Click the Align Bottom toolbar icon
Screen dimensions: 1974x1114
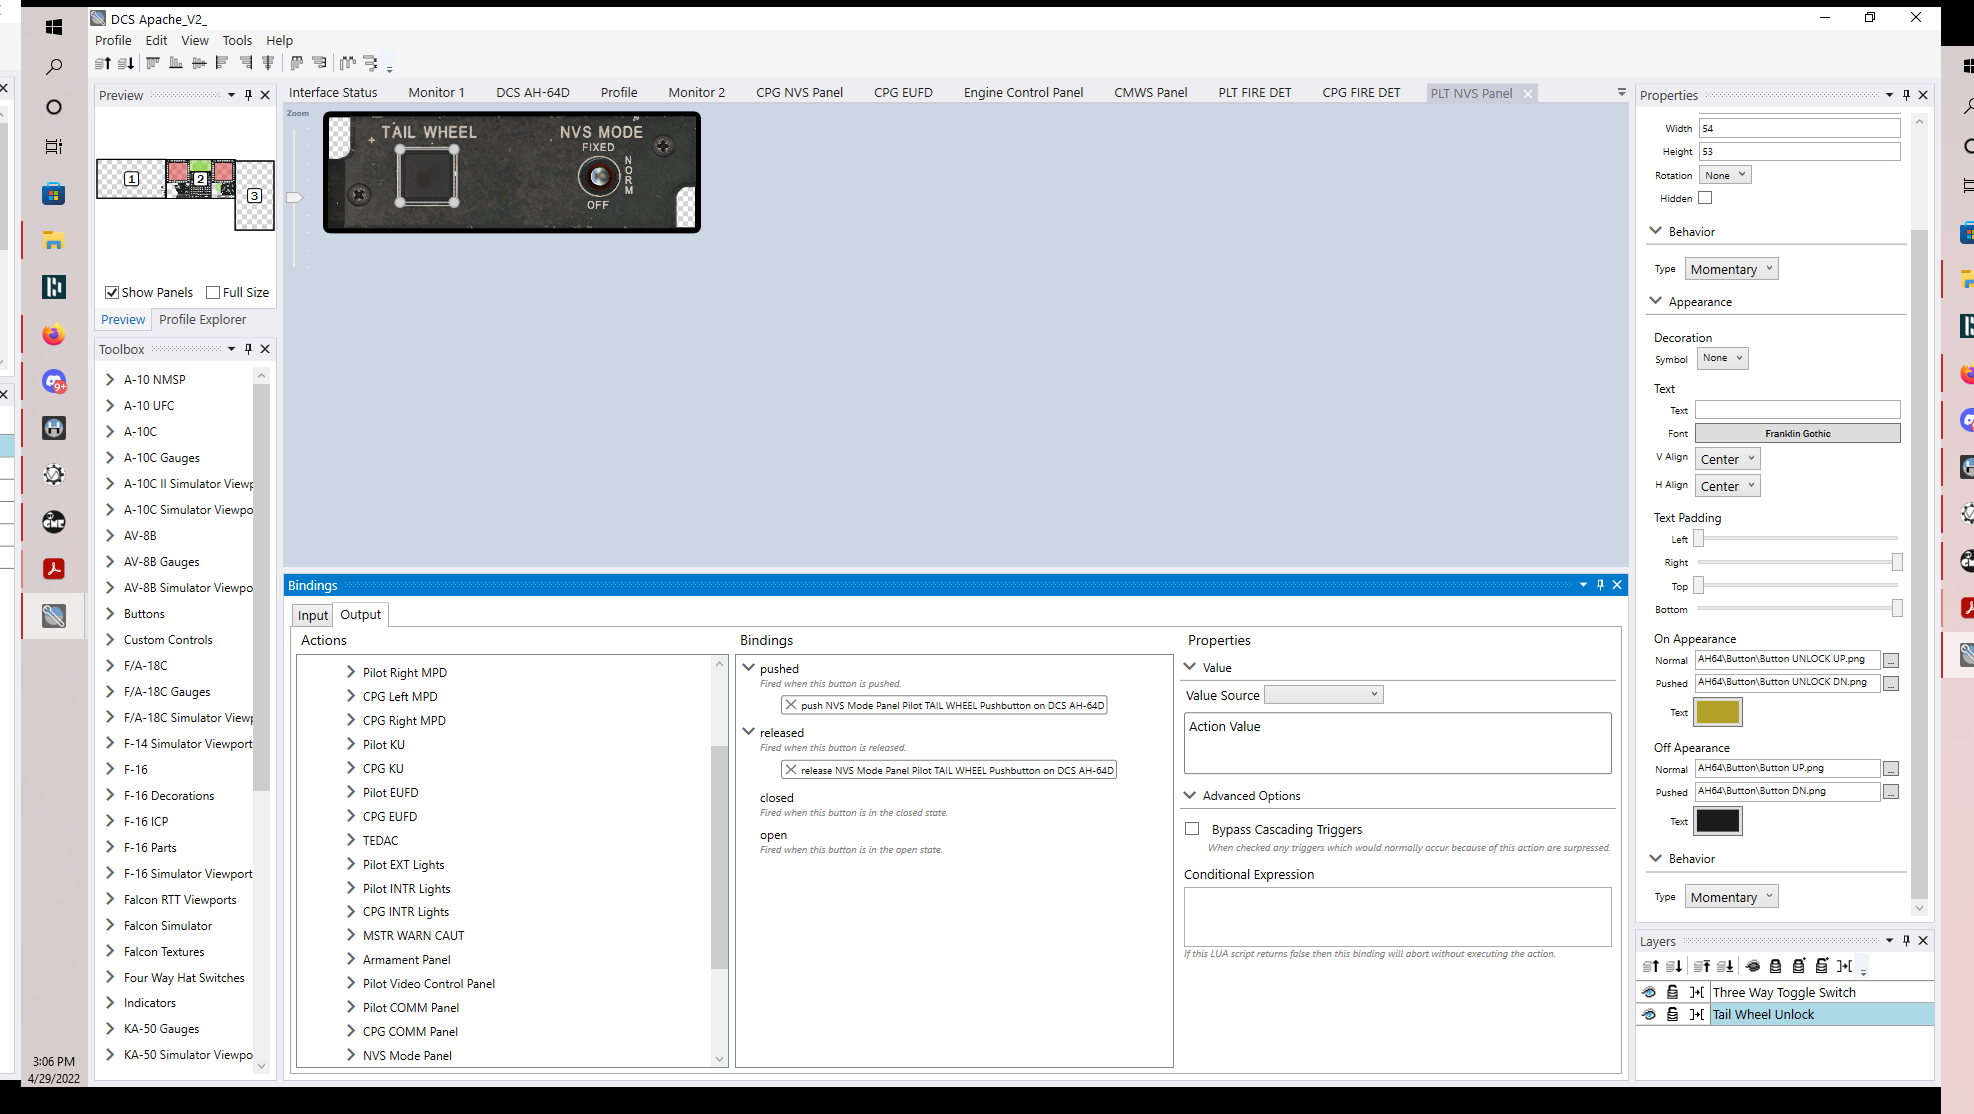[x=176, y=63]
